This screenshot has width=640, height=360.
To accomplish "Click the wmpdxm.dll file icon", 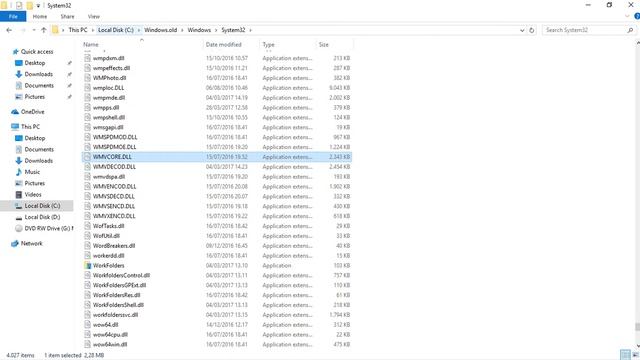I will click(87, 58).
